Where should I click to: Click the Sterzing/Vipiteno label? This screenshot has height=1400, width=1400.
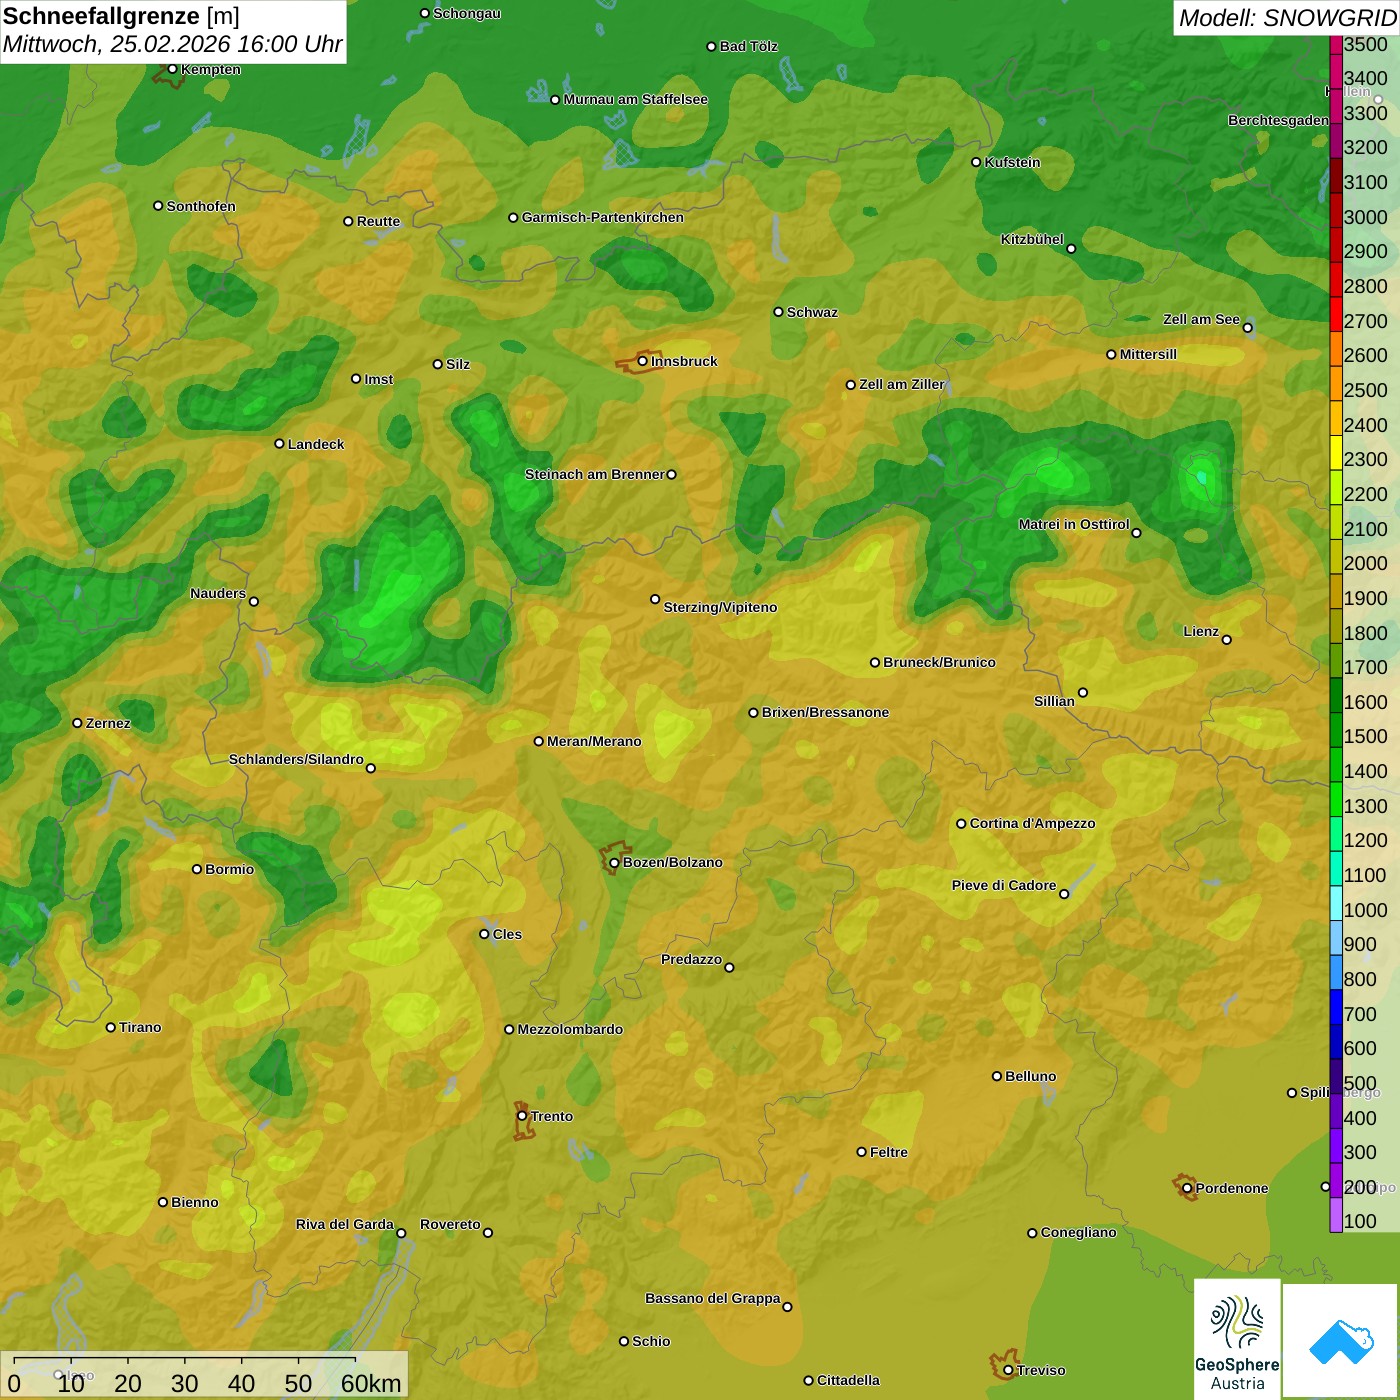click(720, 607)
